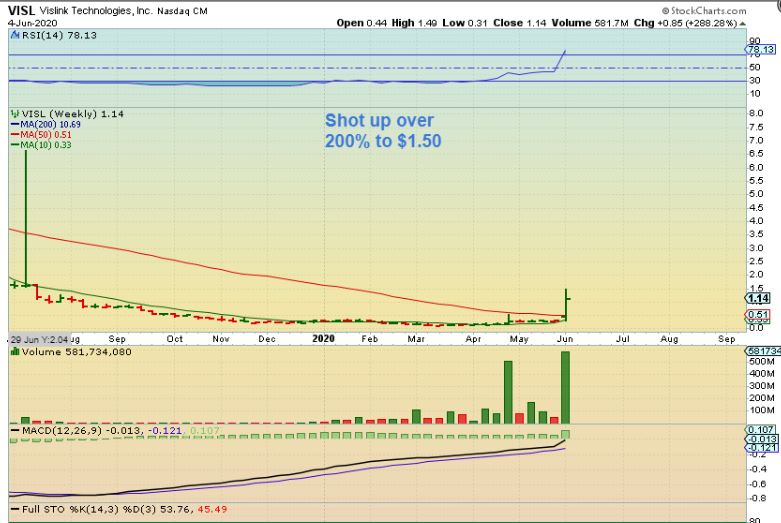Click the 29 Jun Y:2.04 crosshair label

click(37, 339)
